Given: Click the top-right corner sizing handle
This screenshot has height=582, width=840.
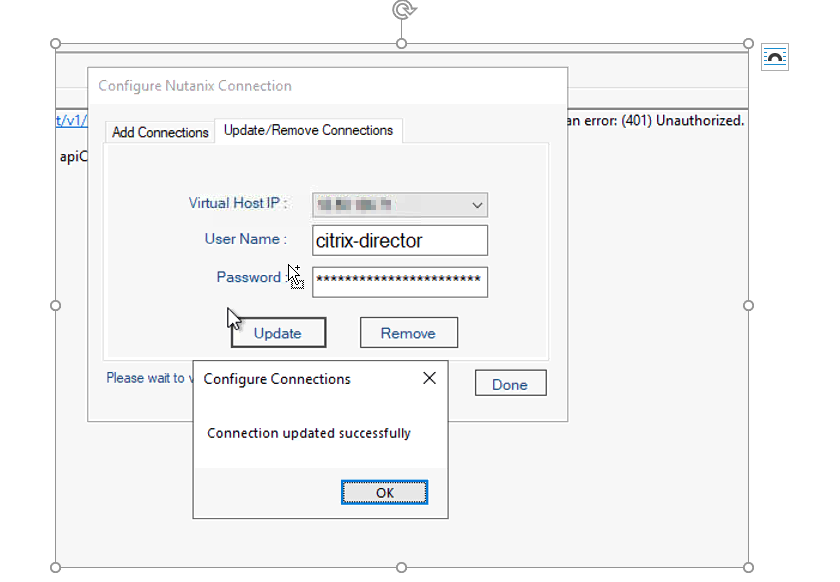Looking at the screenshot, I should pos(748,43).
